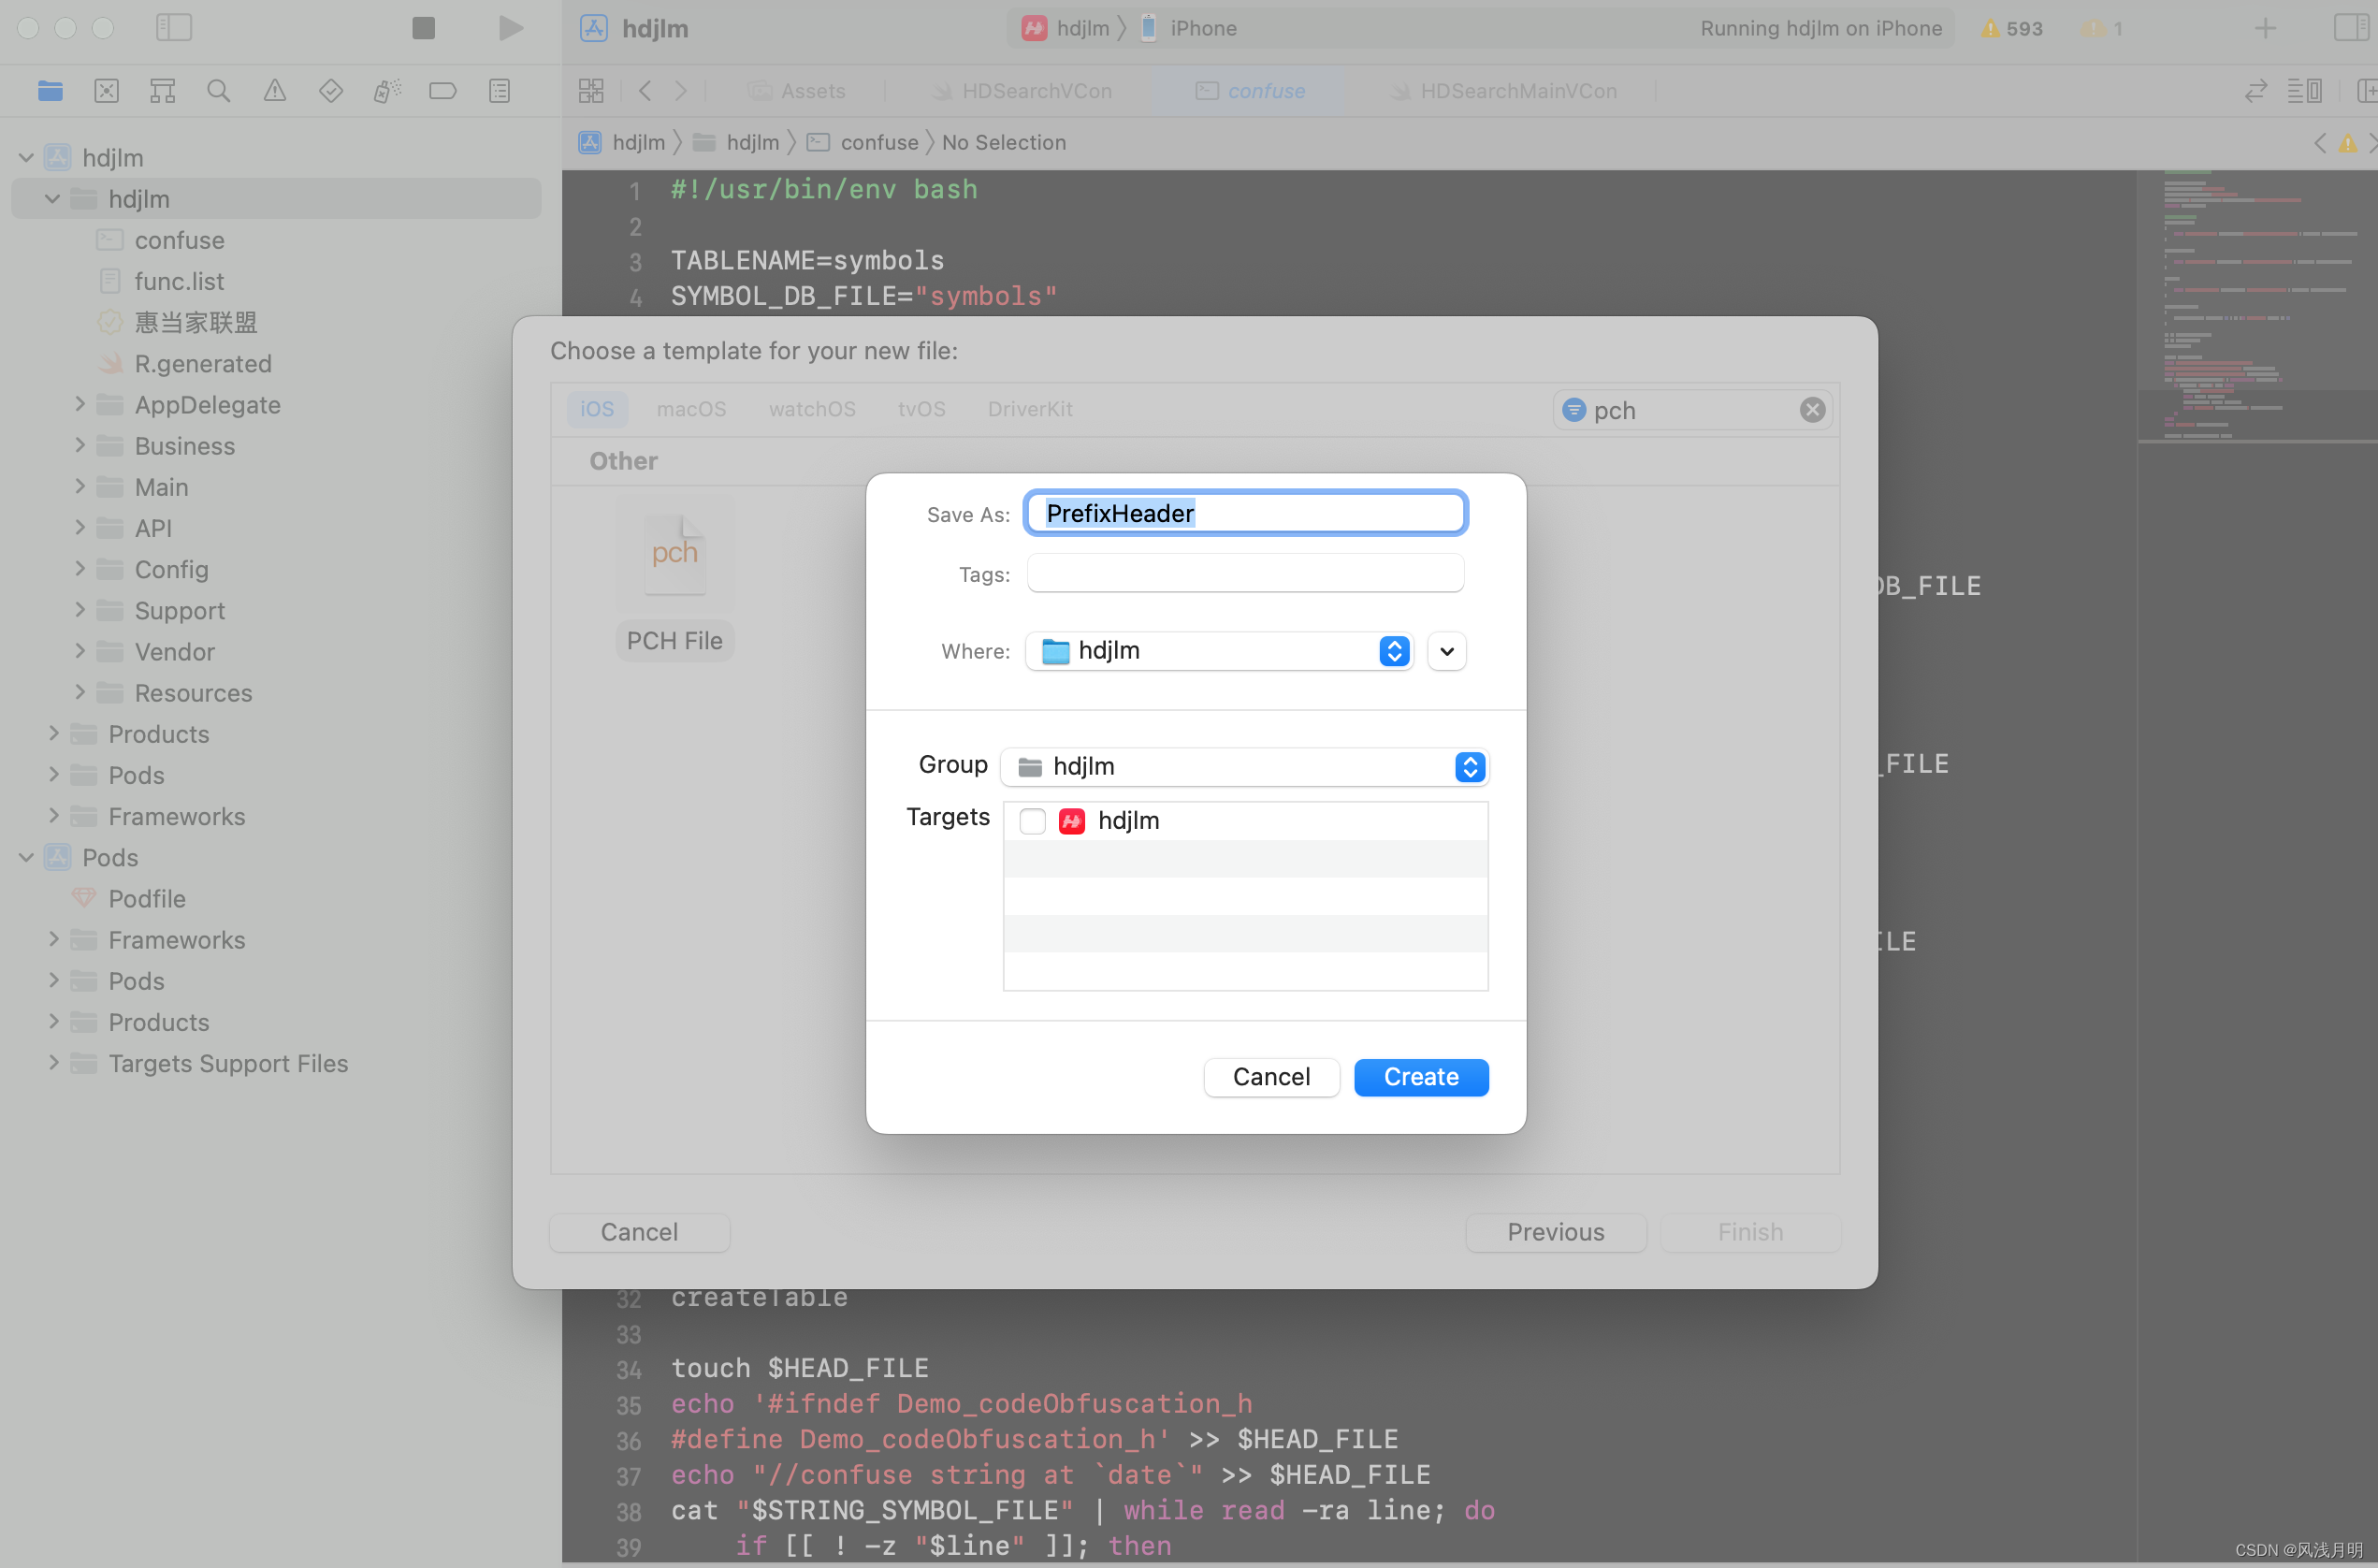Expand the Vendor folder
This screenshot has width=2378, height=1568.
tap(80, 651)
